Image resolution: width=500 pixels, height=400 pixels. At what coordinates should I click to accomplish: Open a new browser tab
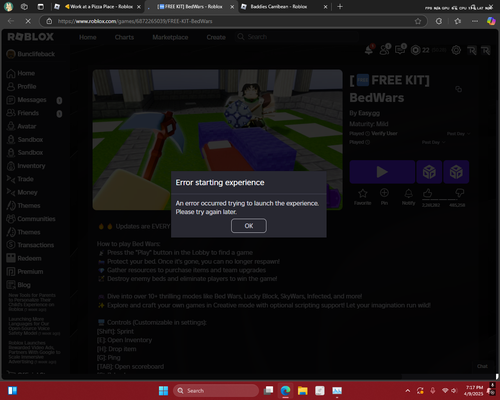click(340, 7)
